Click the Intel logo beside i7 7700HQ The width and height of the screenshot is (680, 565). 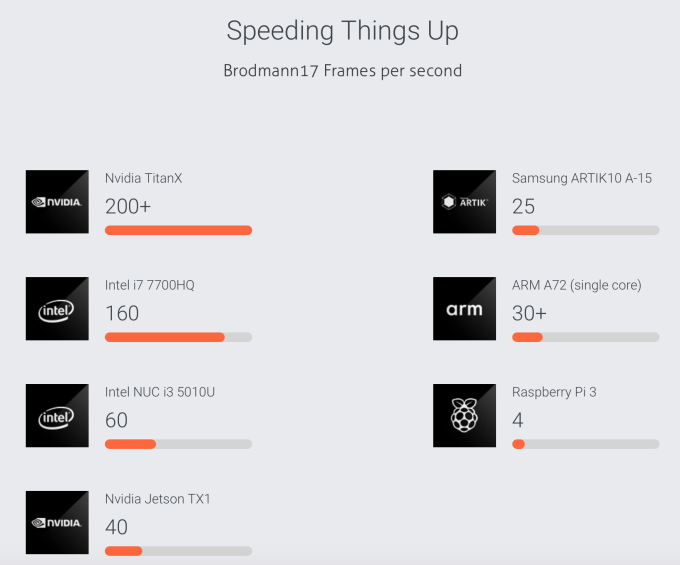(57, 309)
